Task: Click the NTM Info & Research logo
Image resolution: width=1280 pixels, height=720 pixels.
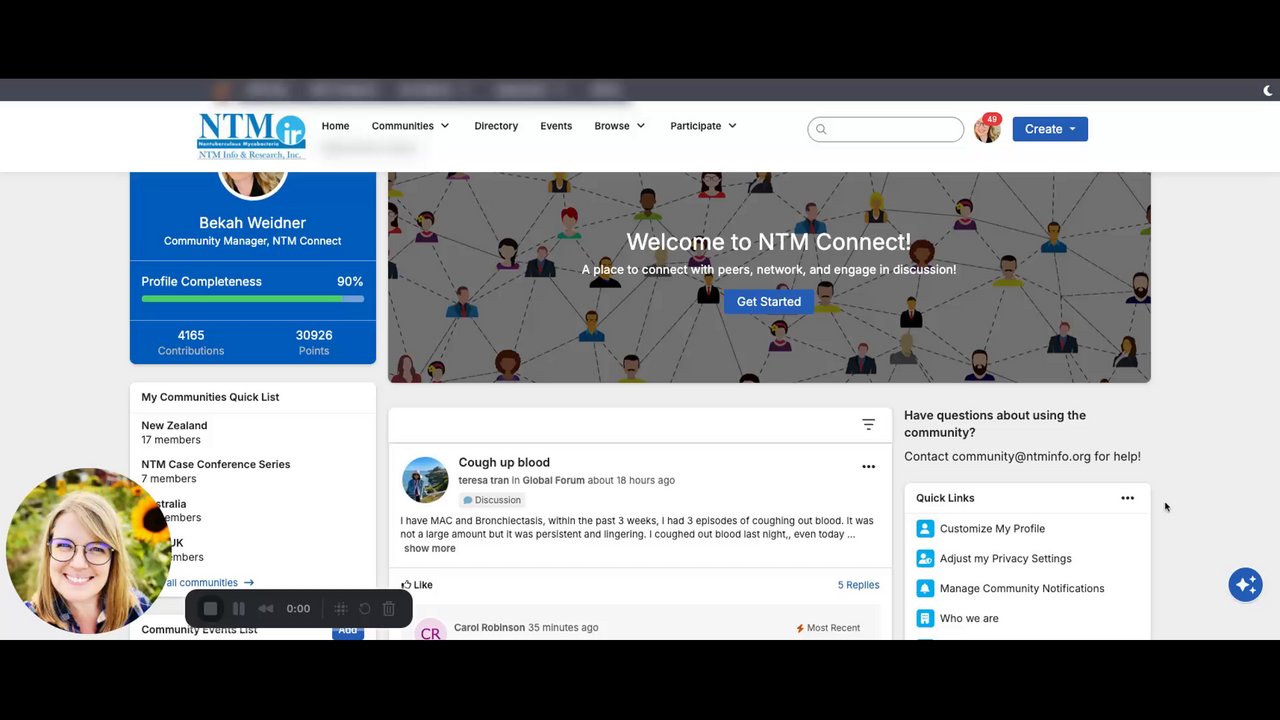Action: [x=251, y=136]
